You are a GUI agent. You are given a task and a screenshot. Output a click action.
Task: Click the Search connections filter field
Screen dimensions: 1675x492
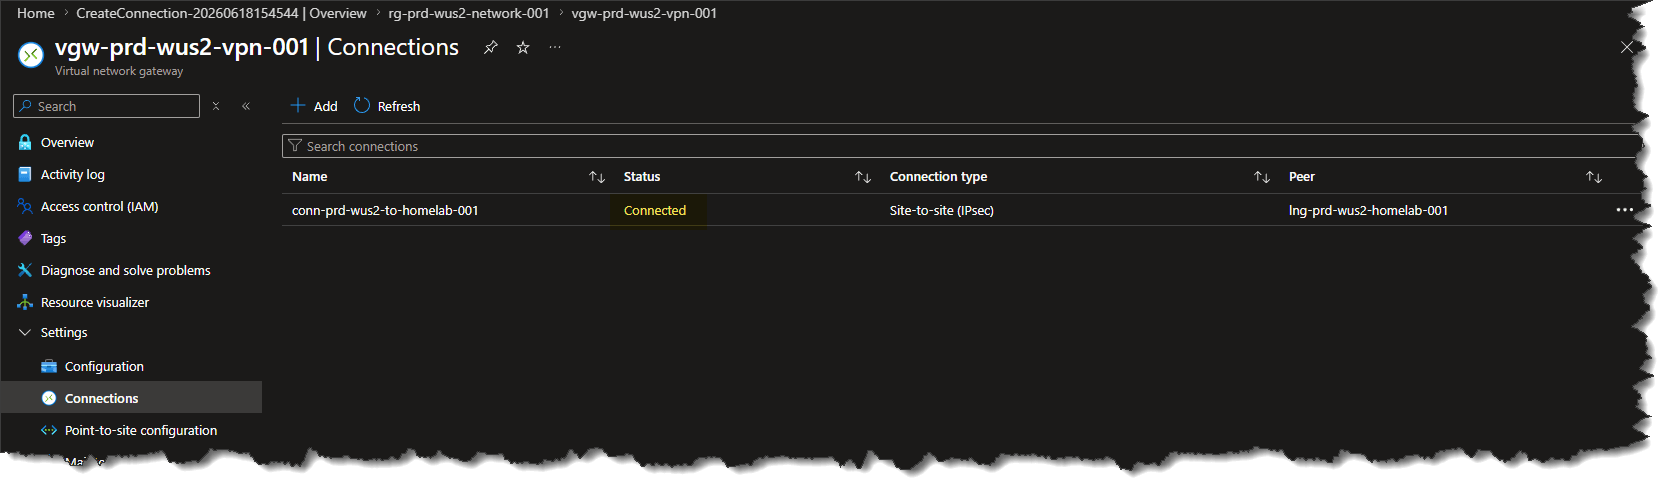click(960, 146)
